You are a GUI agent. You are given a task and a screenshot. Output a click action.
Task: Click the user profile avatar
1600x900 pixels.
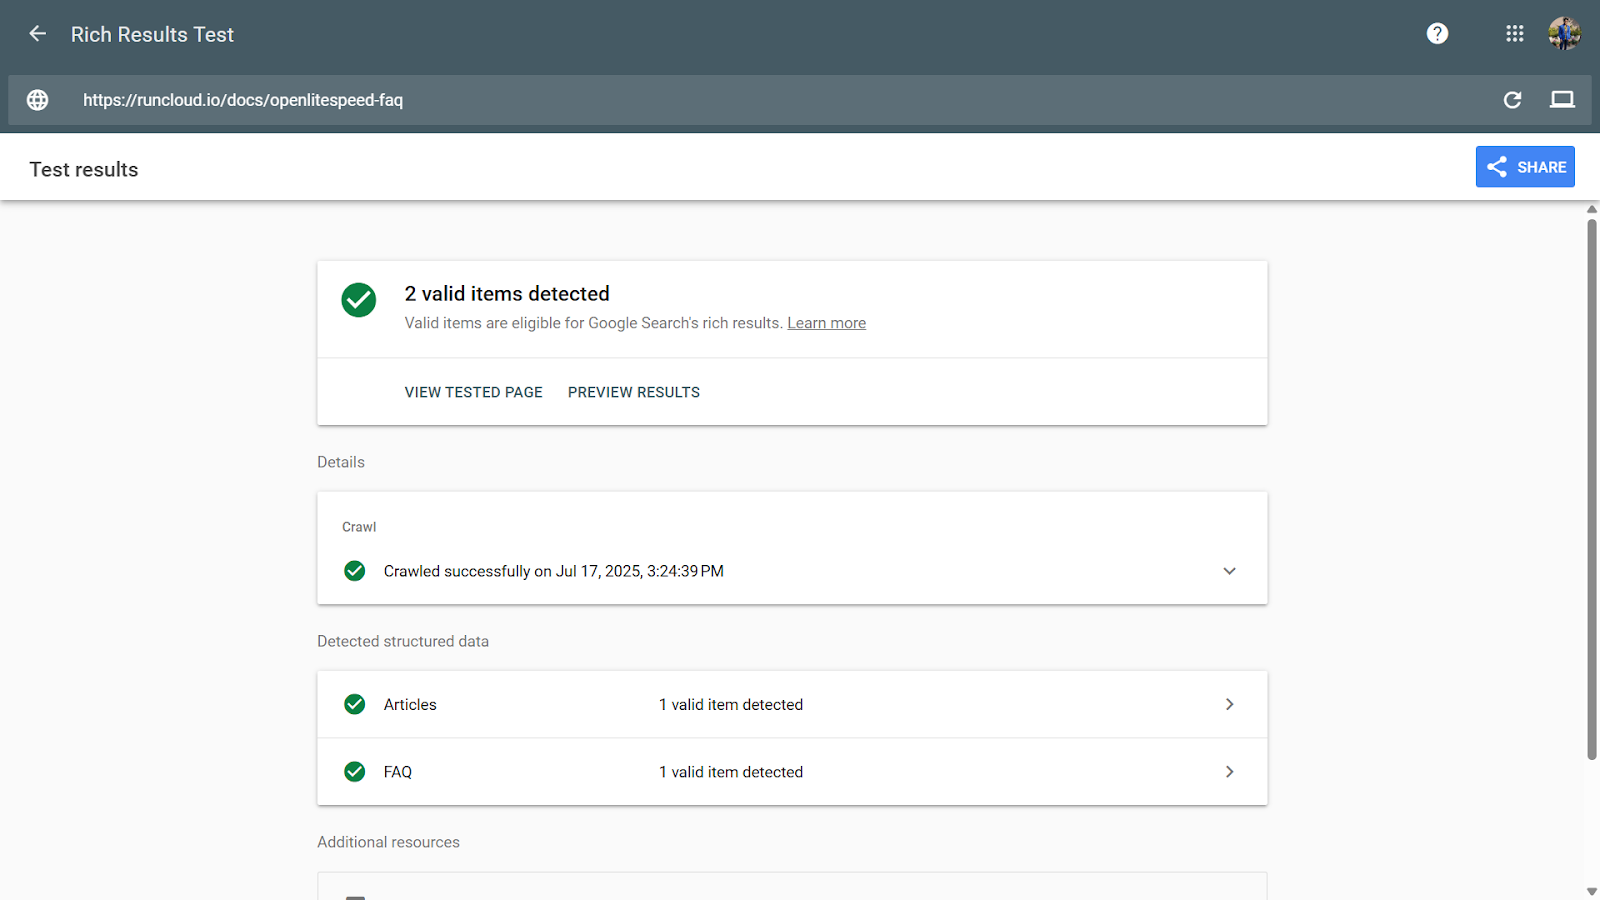click(x=1564, y=34)
